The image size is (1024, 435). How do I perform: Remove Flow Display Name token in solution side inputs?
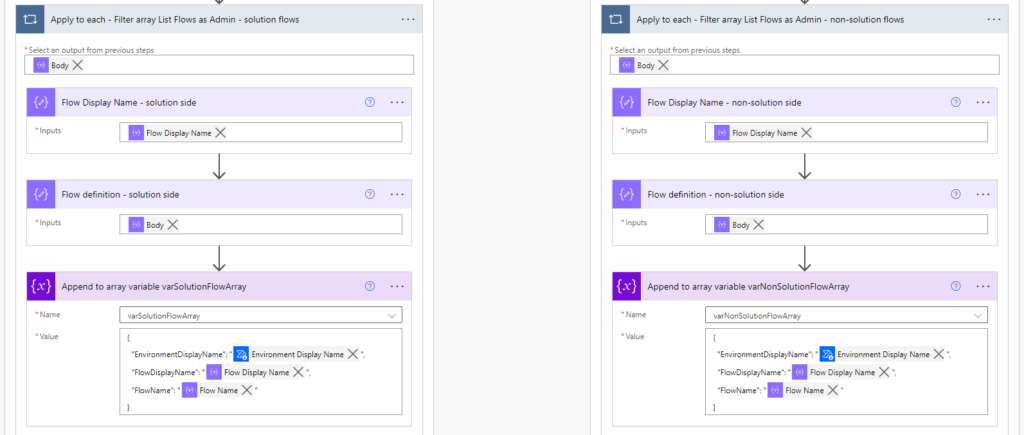[221, 132]
